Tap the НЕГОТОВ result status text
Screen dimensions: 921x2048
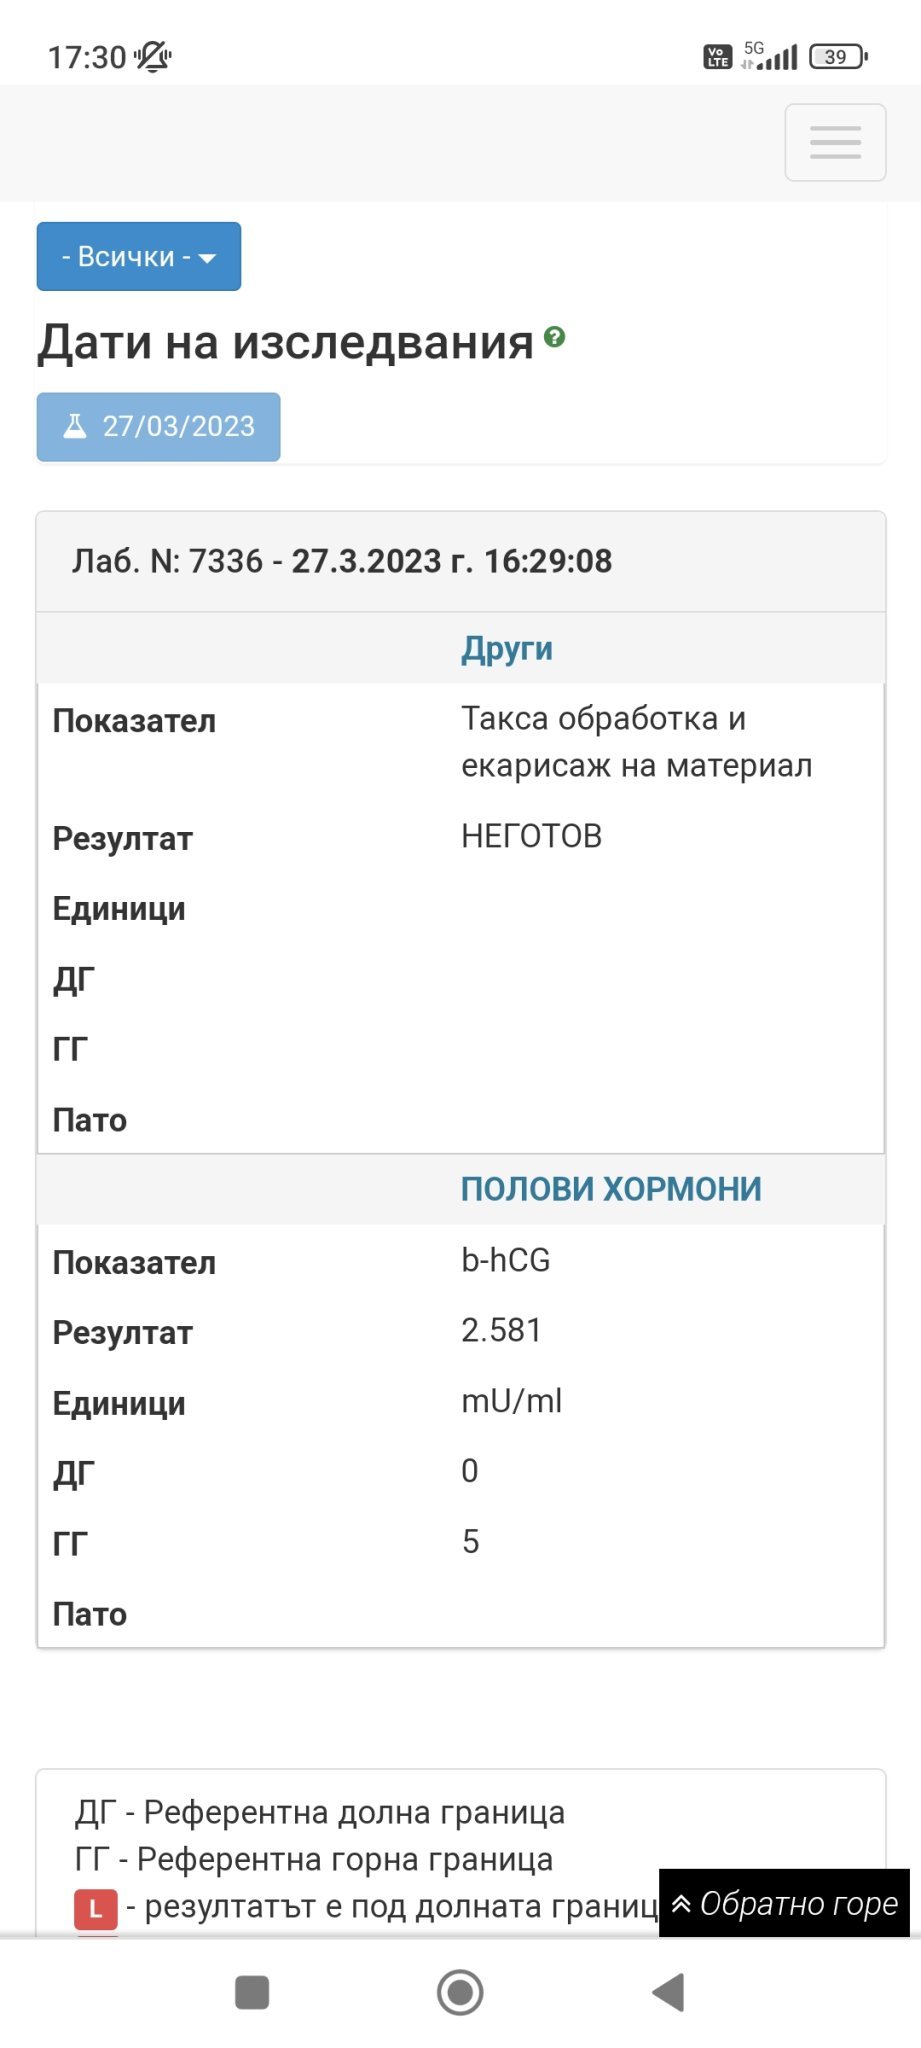[x=531, y=836]
